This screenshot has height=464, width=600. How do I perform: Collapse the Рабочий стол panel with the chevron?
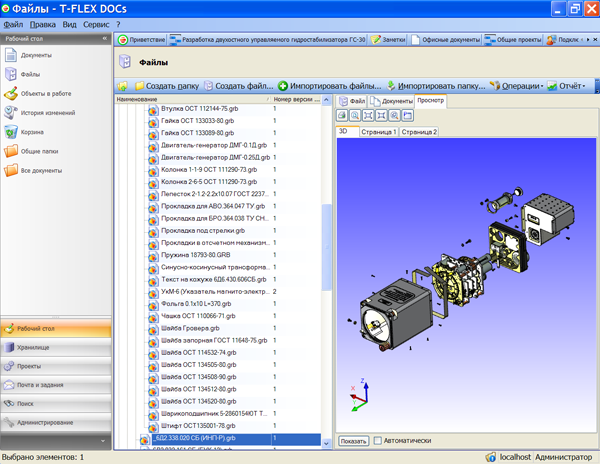click(105, 38)
